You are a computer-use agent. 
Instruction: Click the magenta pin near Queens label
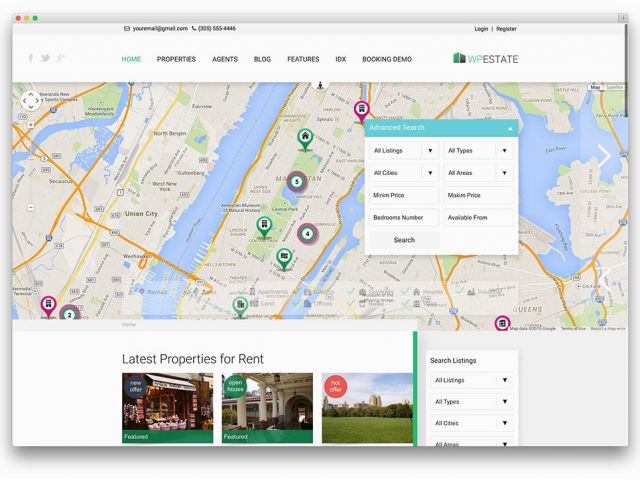click(502, 323)
